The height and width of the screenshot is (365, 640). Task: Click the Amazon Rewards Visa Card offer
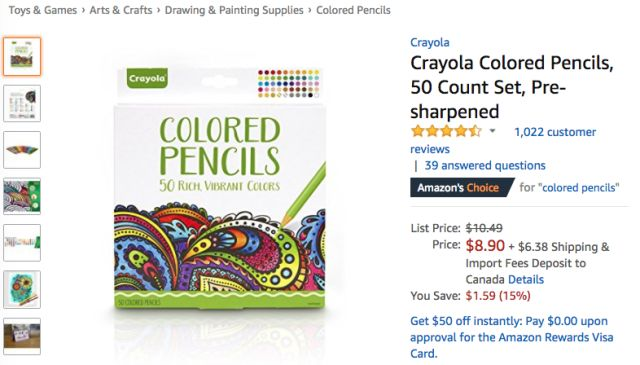tap(512, 337)
